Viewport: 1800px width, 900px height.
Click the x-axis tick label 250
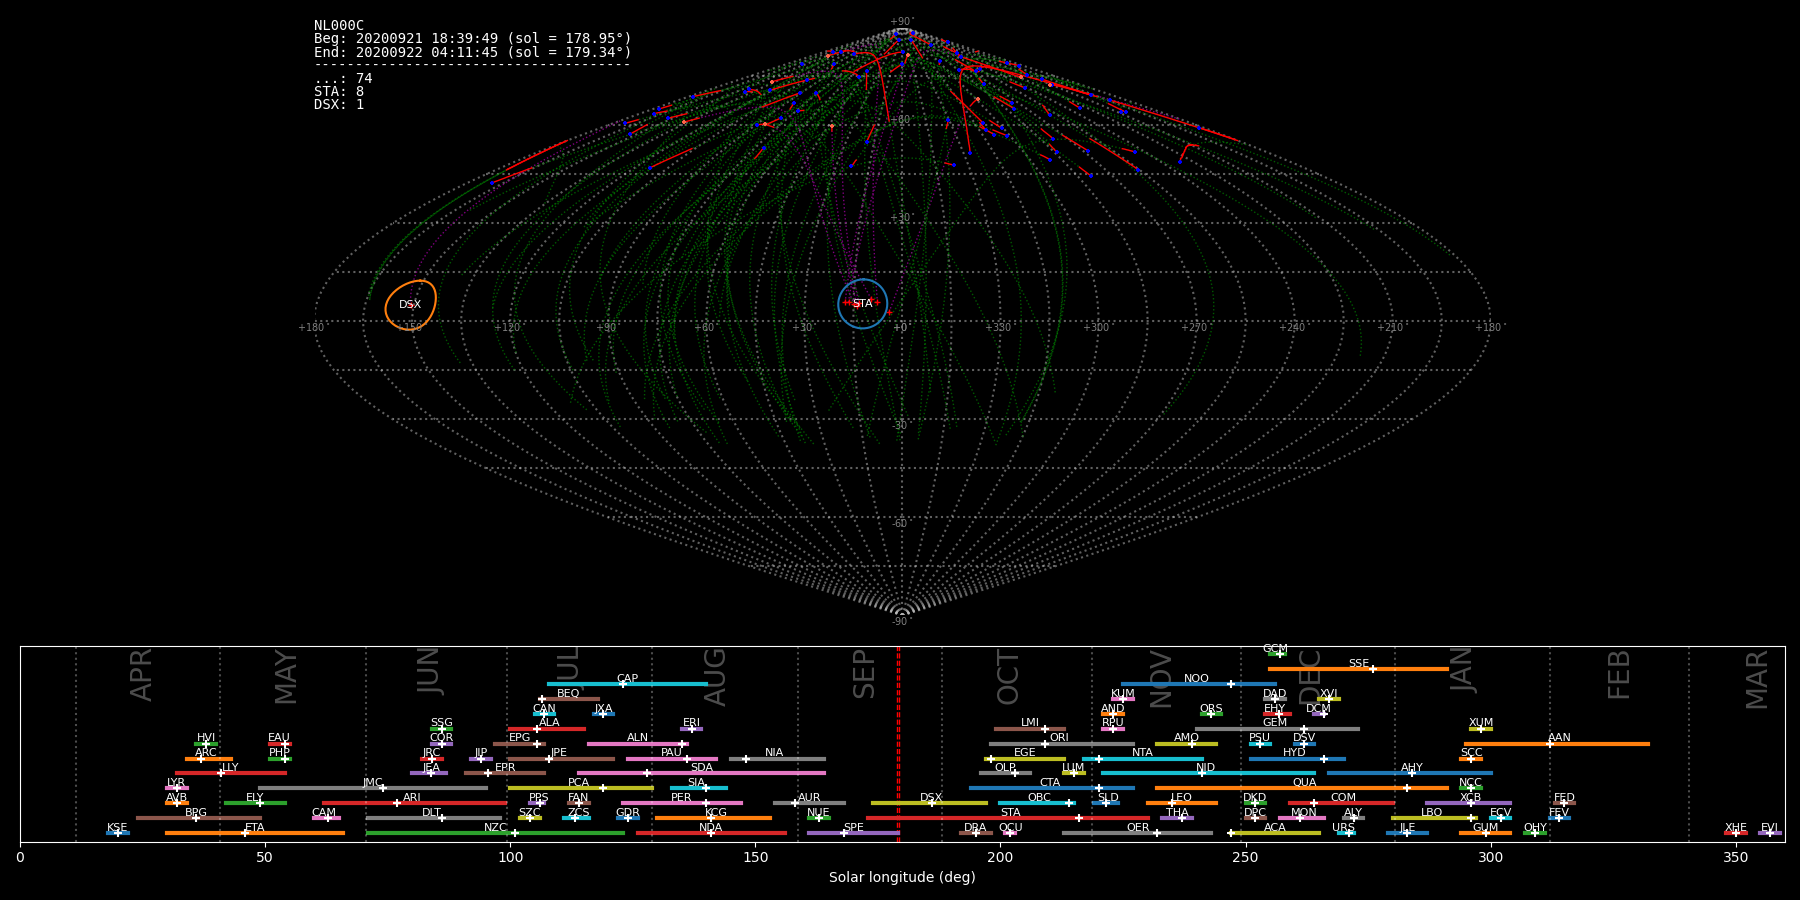(1245, 857)
